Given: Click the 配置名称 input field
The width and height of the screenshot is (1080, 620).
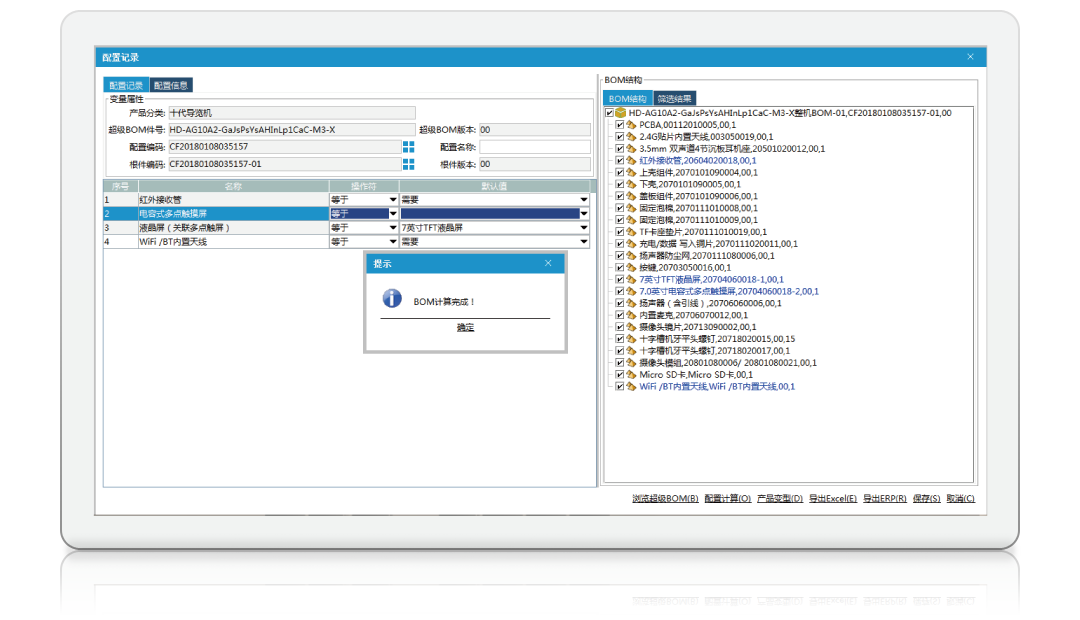Looking at the screenshot, I should [534, 147].
